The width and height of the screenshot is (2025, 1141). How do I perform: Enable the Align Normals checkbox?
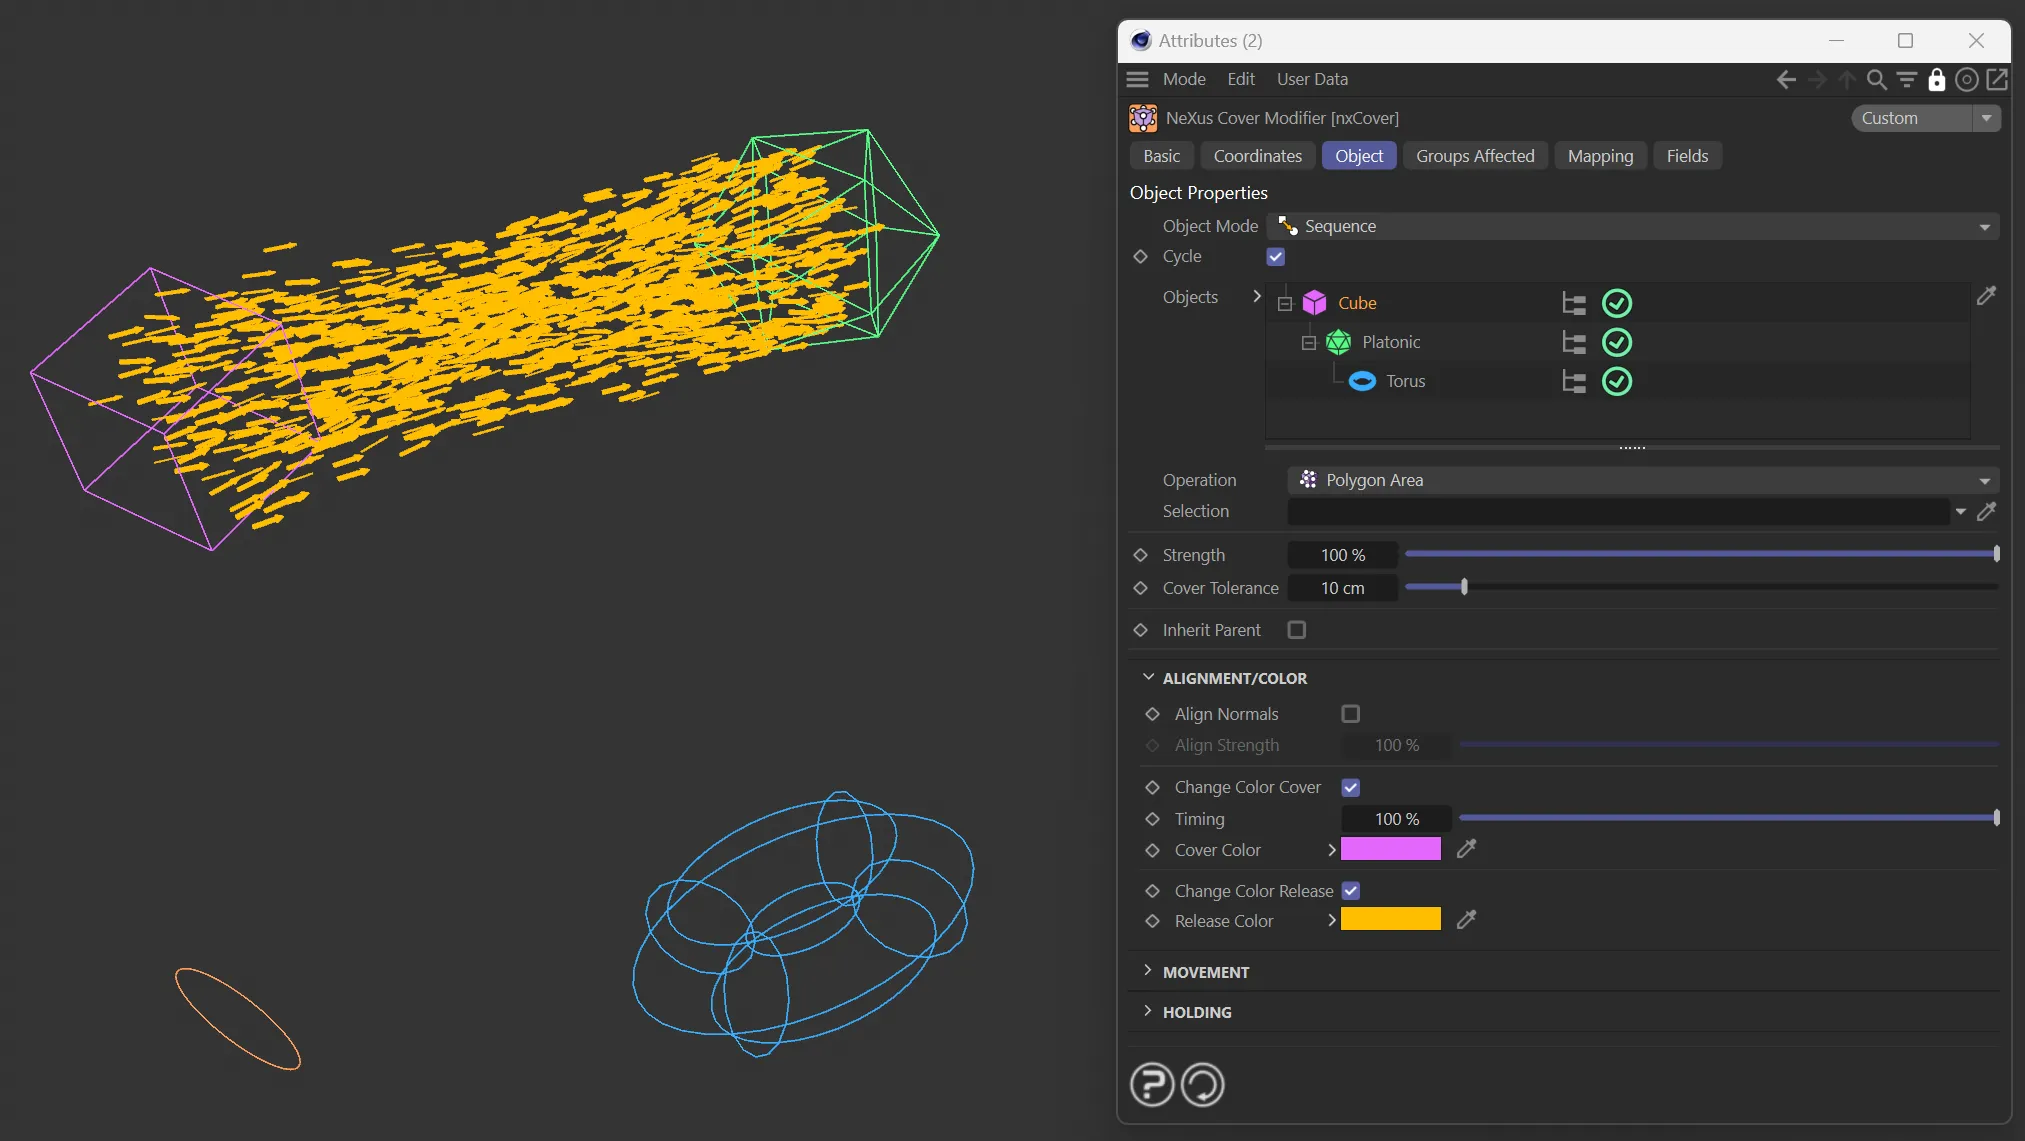[x=1350, y=714]
